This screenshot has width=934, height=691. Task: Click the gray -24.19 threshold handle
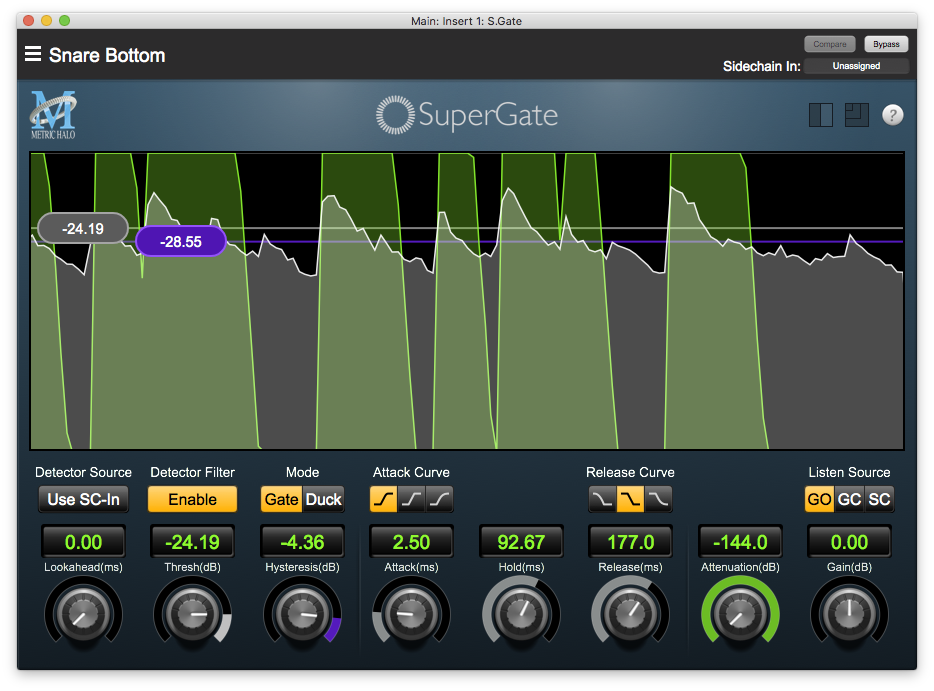83,229
